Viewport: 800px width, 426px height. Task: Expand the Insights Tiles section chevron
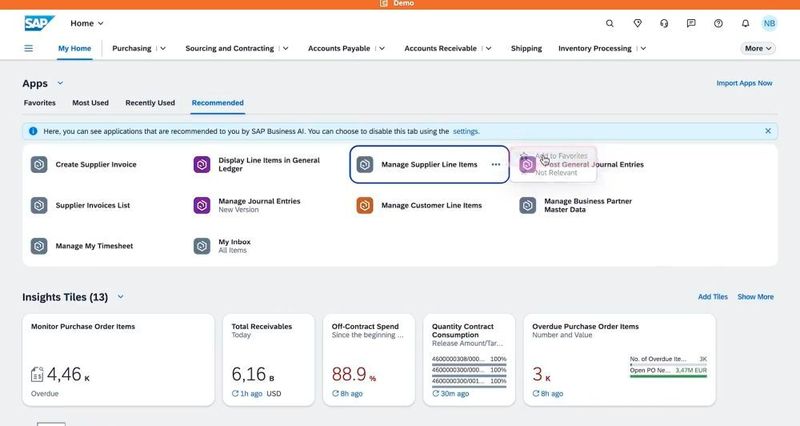point(120,297)
